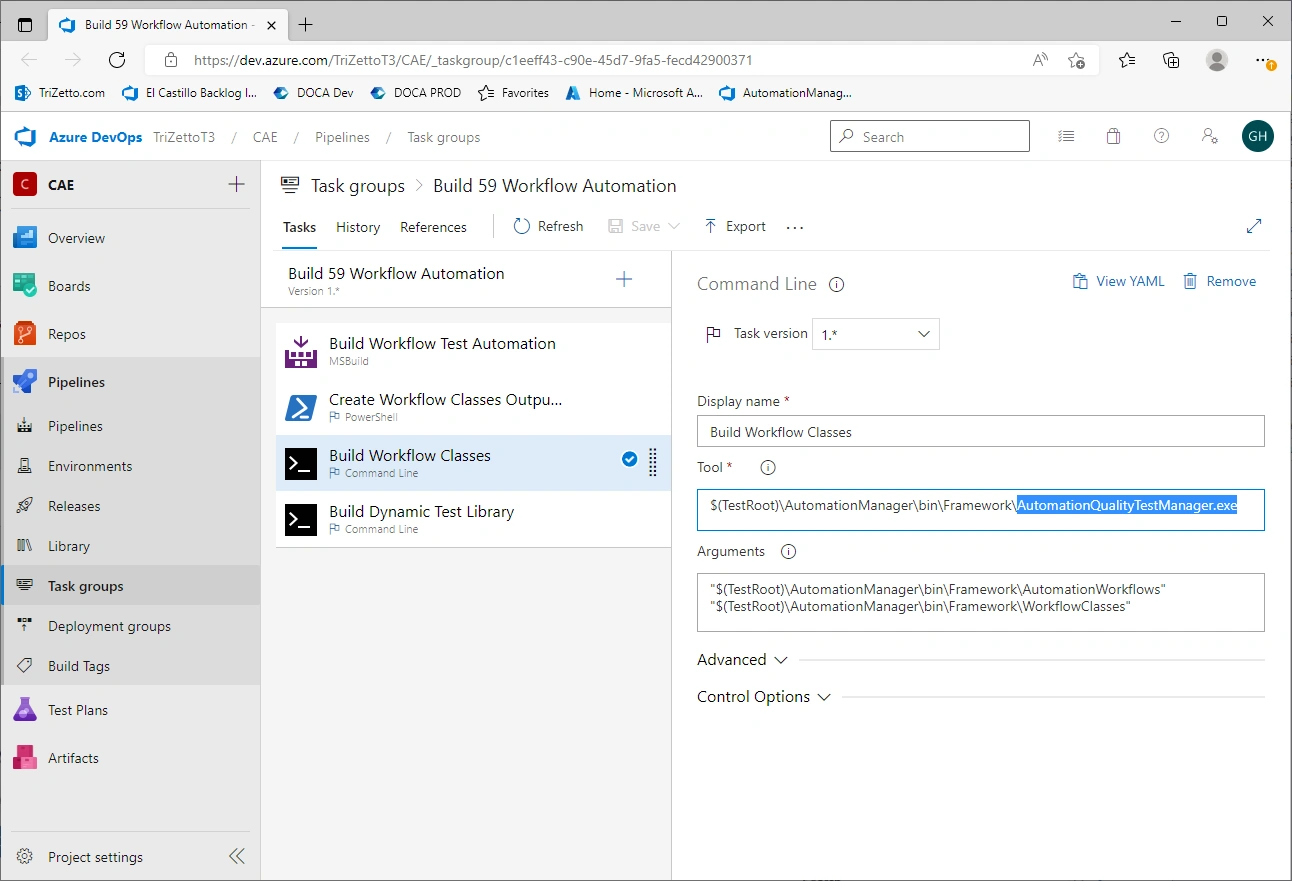Image resolution: width=1292 pixels, height=881 pixels.
Task: Click the Repos icon in sidebar
Action: tap(25, 333)
